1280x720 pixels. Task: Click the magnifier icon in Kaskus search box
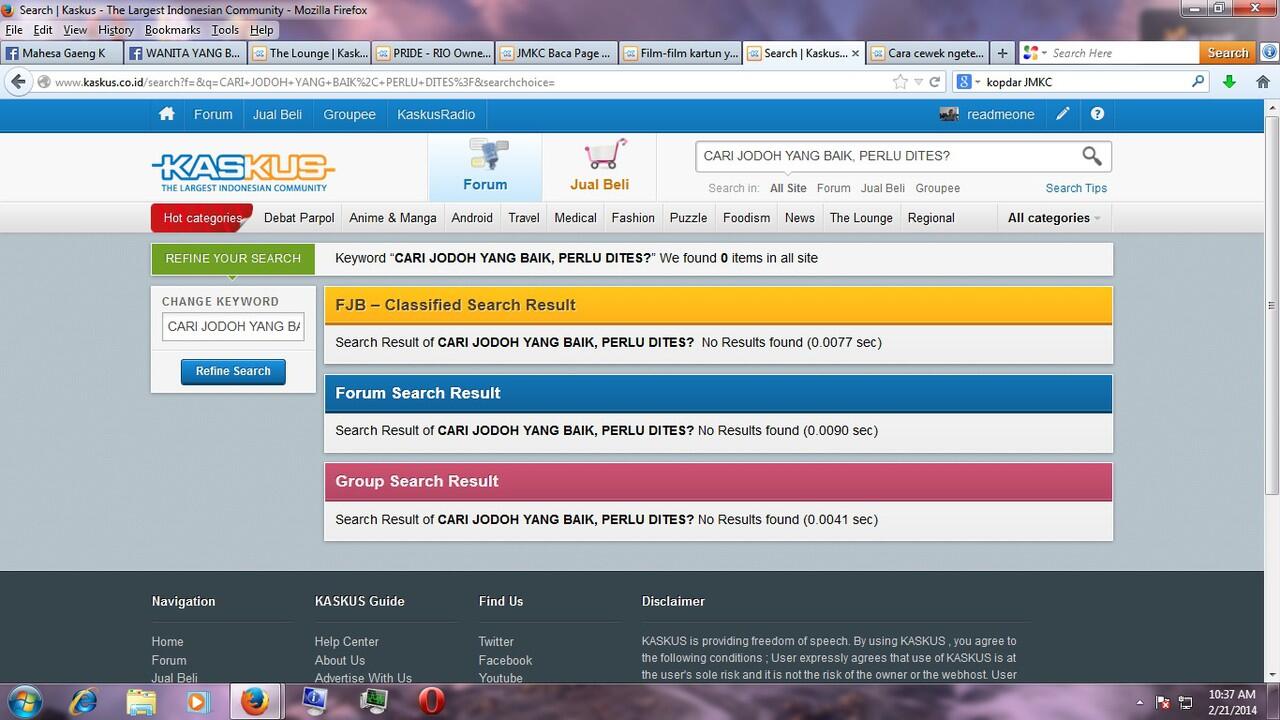click(x=1091, y=156)
